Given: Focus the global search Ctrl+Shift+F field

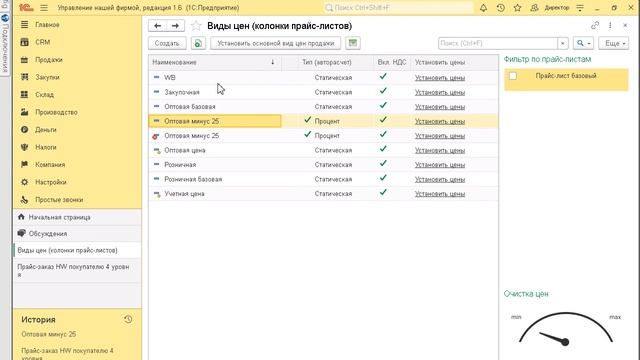Looking at the screenshot, I should click(x=398, y=8).
